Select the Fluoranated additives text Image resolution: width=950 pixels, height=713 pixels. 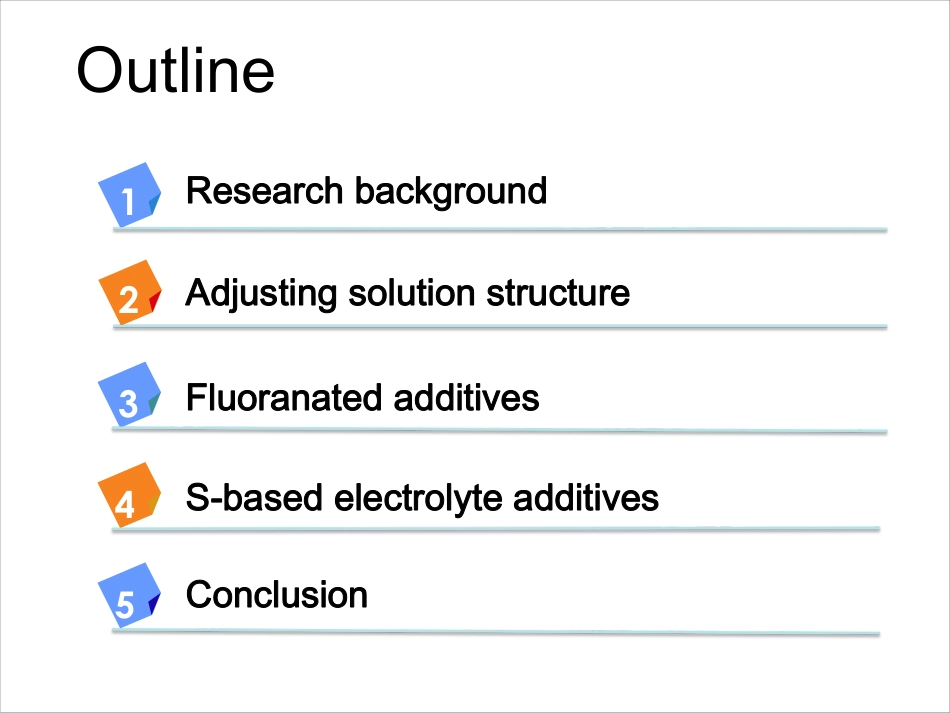point(362,398)
